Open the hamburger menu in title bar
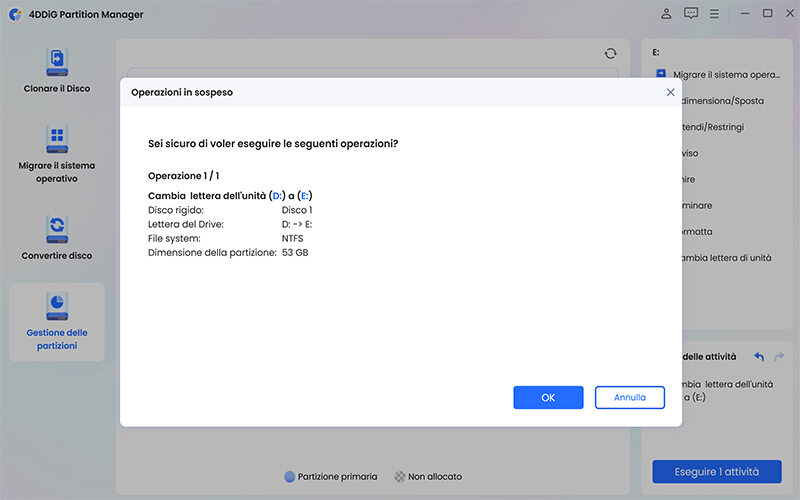Image resolution: width=800 pixels, height=500 pixels. (715, 14)
